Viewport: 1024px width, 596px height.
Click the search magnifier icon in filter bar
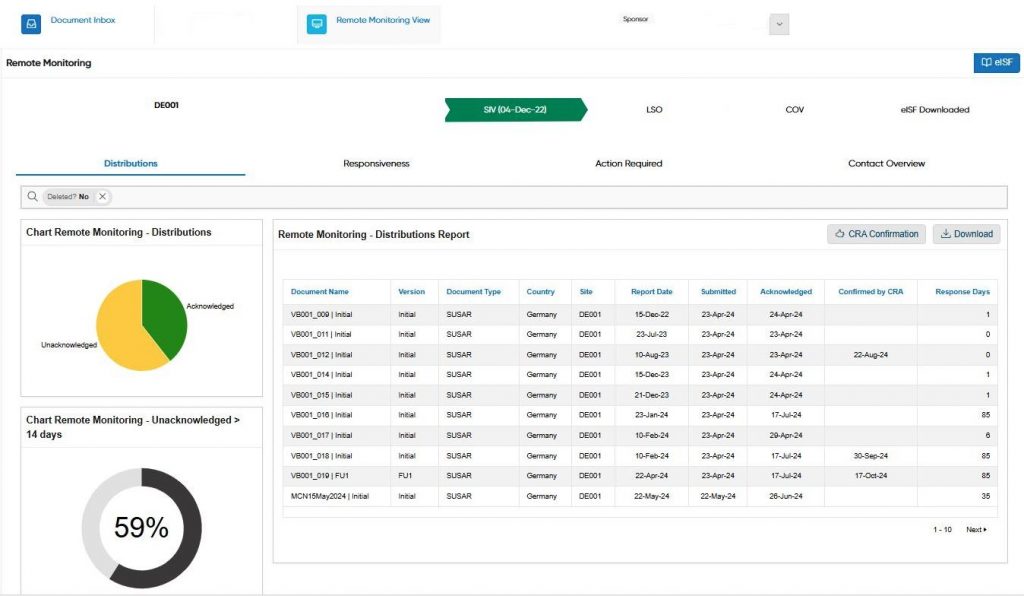33,197
